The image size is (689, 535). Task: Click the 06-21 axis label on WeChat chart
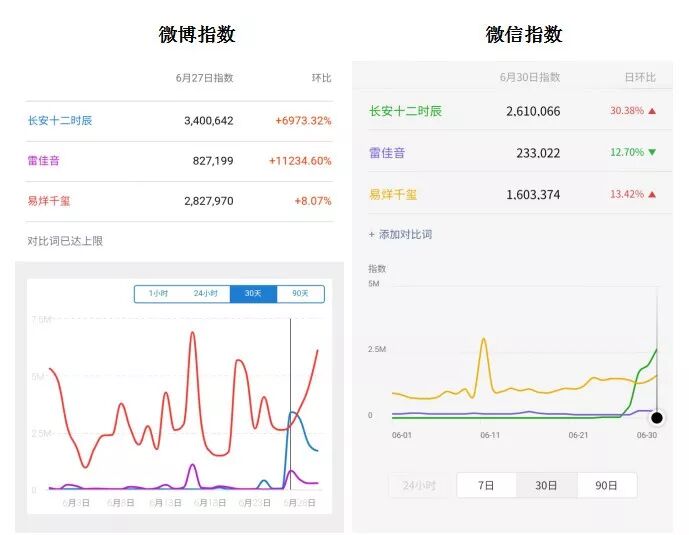tap(578, 435)
